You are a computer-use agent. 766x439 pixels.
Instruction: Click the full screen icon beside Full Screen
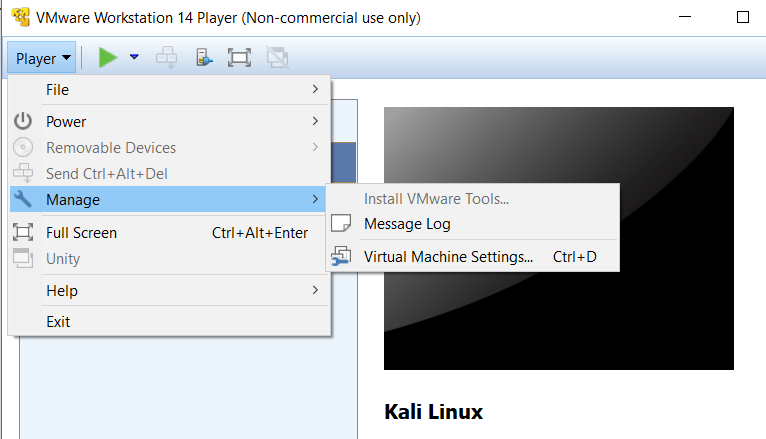[23, 232]
